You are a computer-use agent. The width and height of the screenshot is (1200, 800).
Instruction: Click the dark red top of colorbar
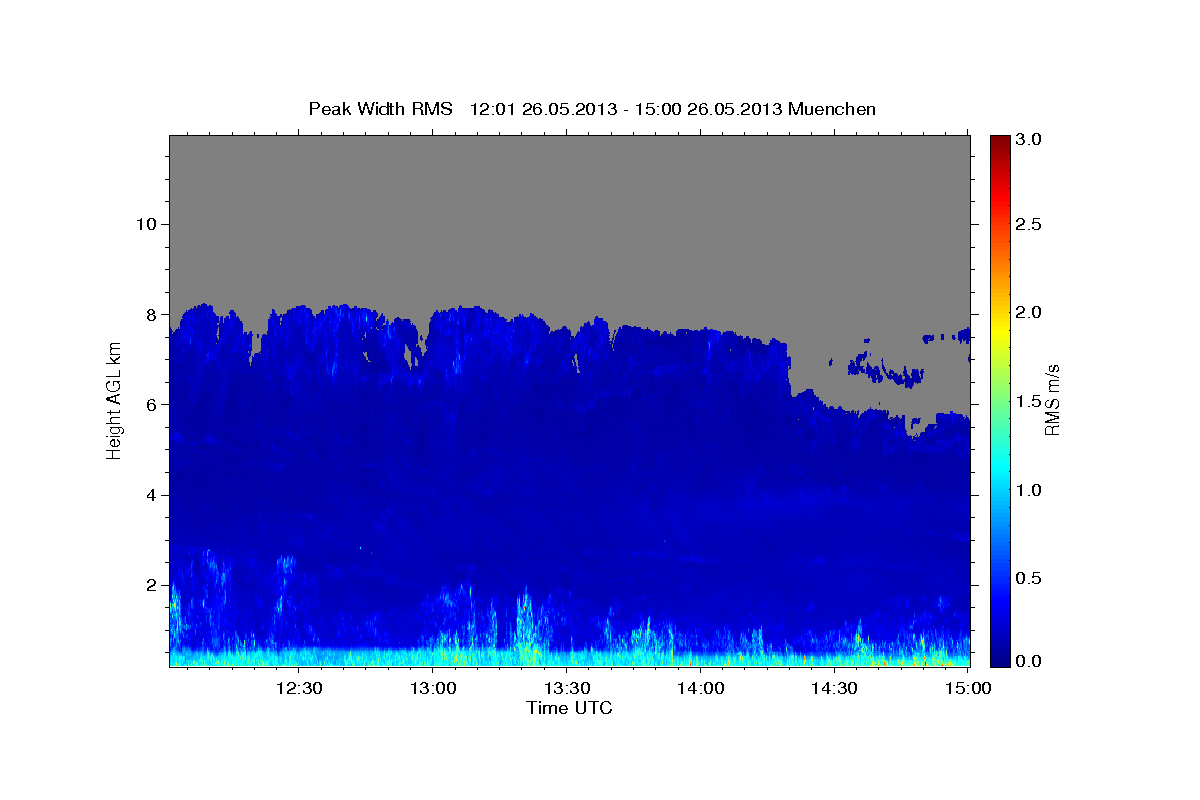999,142
